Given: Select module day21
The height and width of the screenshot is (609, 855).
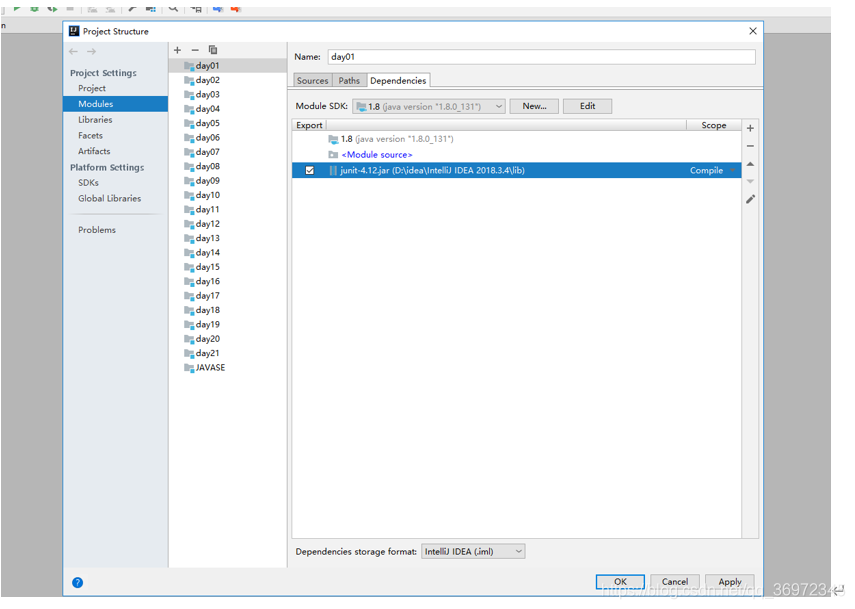Looking at the screenshot, I should (228, 353).
